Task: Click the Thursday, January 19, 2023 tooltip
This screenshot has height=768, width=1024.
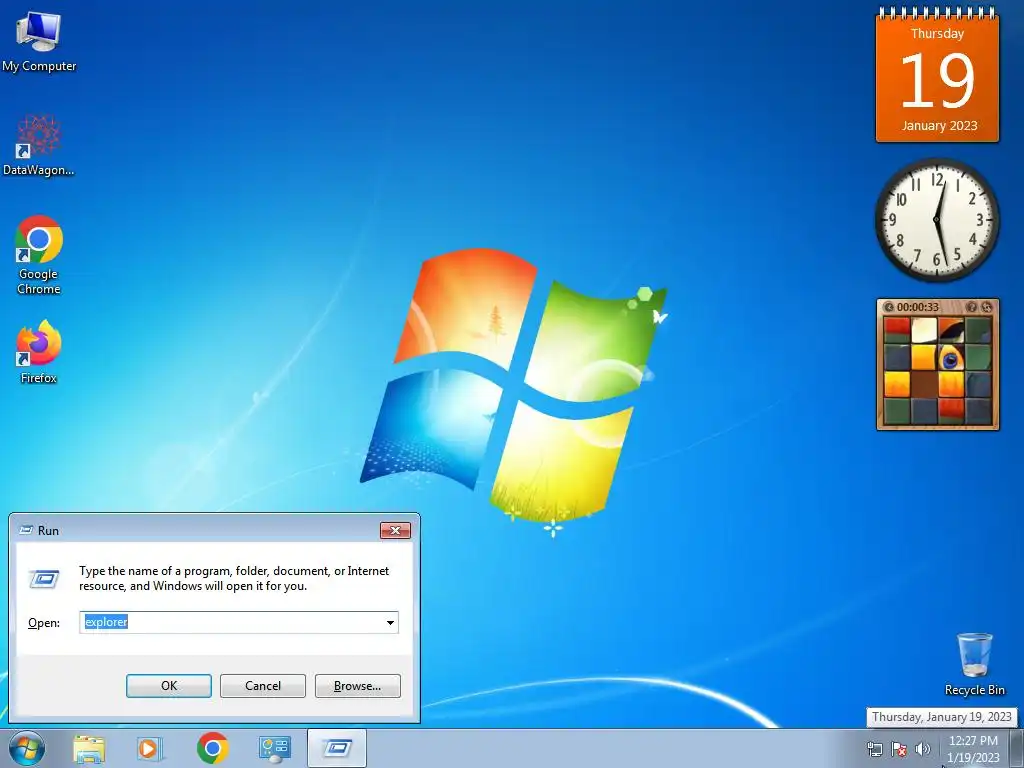Action: [942, 717]
